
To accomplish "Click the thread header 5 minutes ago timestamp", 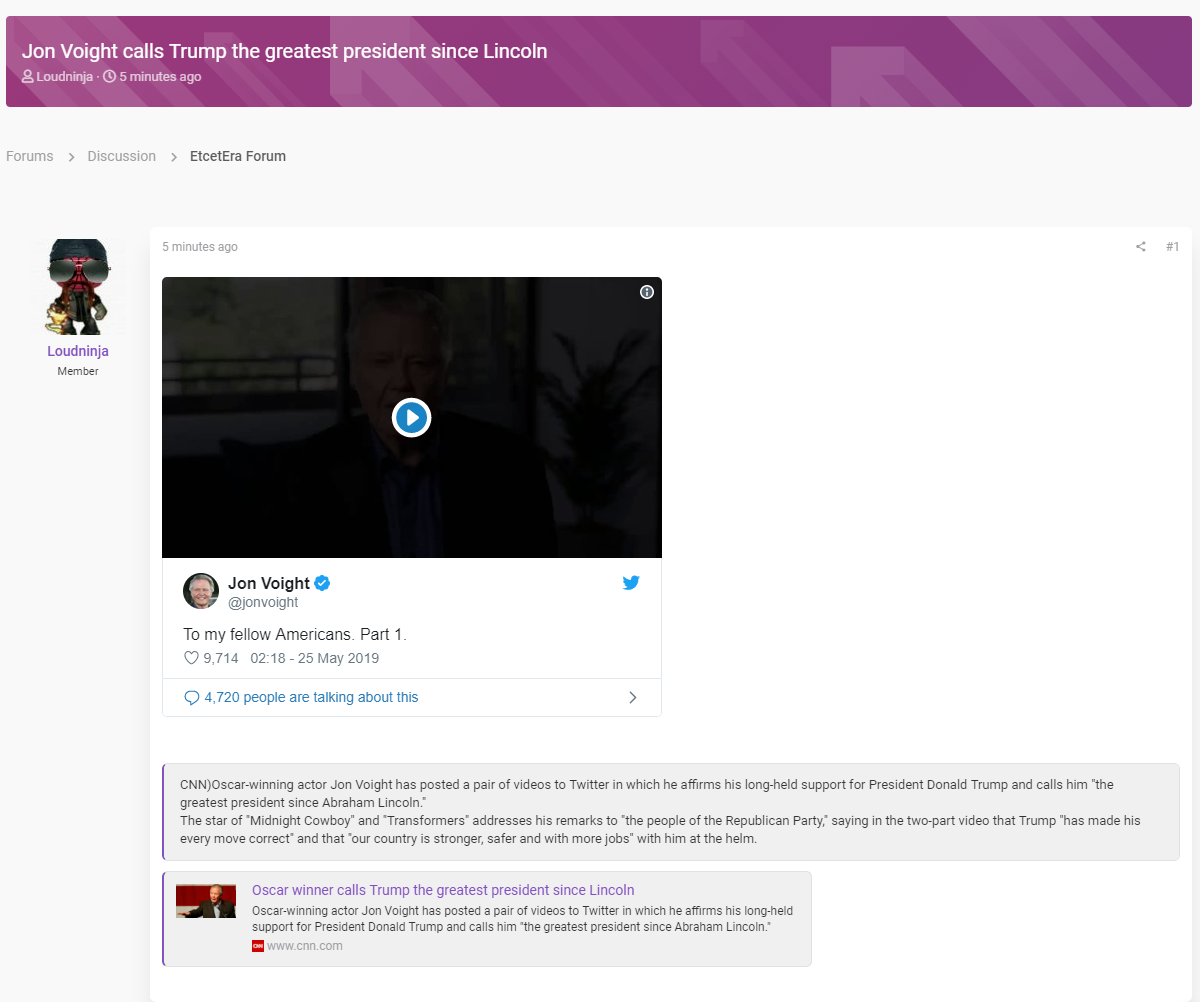I will click(x=160, y=77).
